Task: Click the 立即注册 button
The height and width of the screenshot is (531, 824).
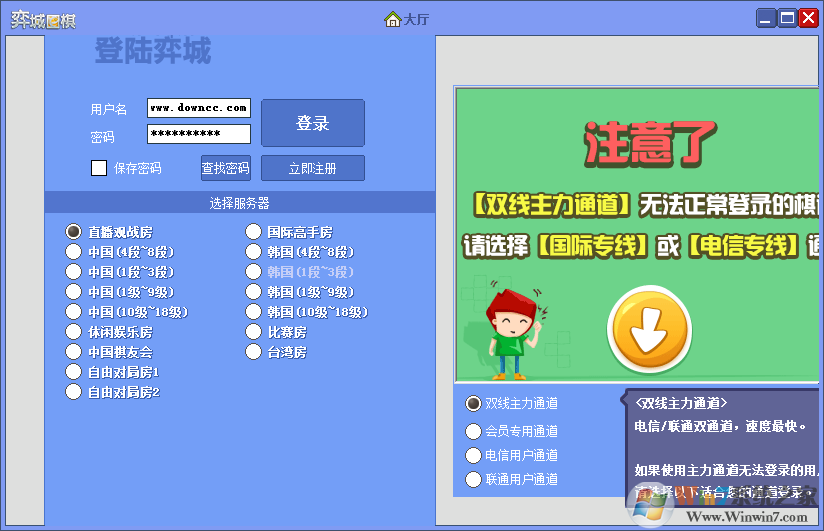Action: pos(312,168)
